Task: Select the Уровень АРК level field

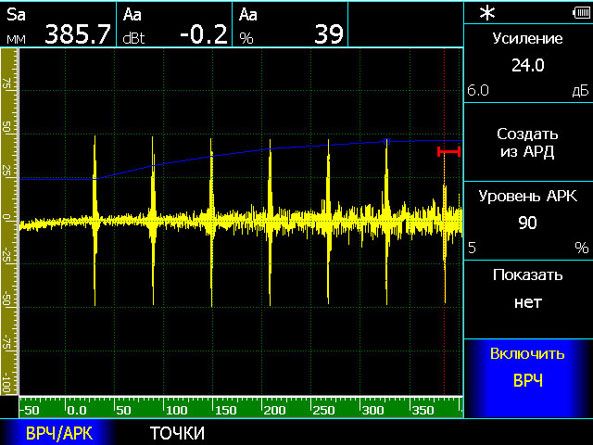Action: (528, 220)
